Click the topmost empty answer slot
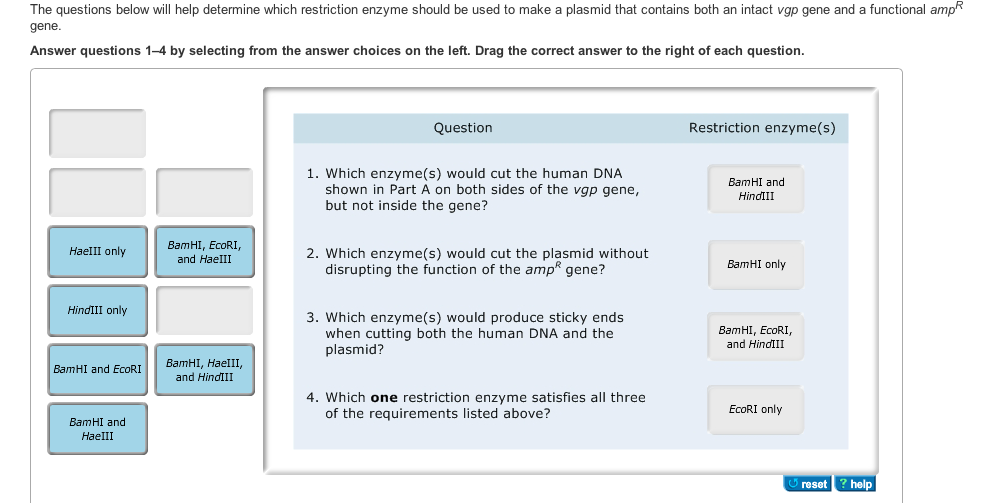 coord(98,133)
